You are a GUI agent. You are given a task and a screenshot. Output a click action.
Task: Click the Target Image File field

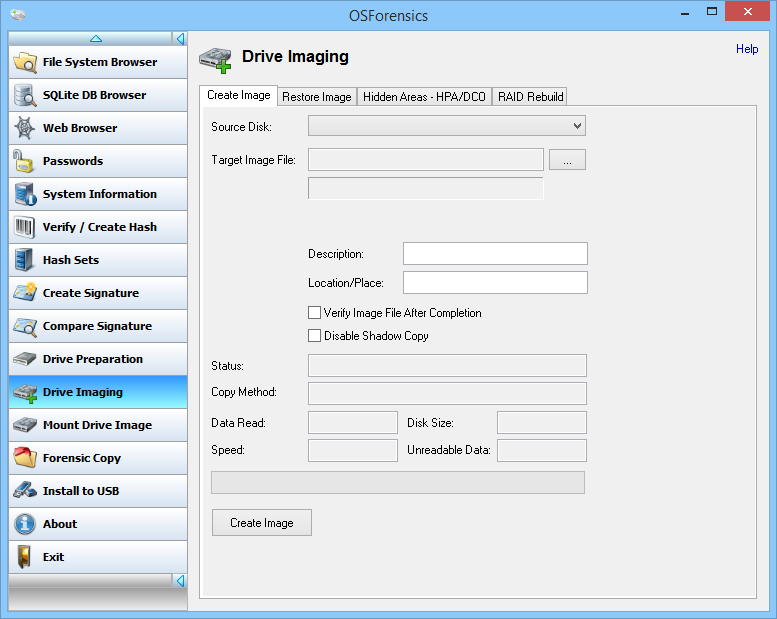[x=426, y=160]
